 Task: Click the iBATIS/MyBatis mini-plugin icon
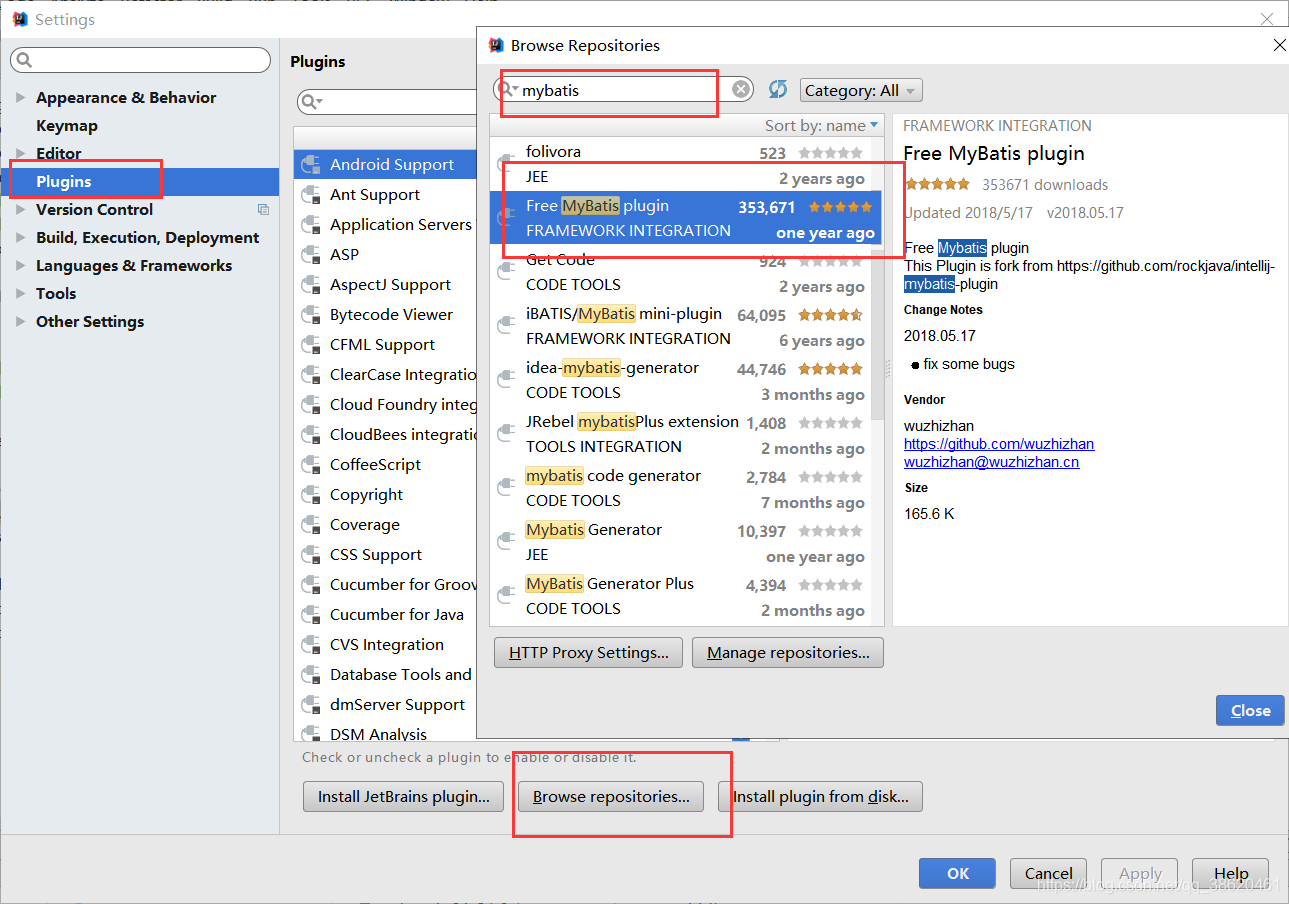[506, 326]
